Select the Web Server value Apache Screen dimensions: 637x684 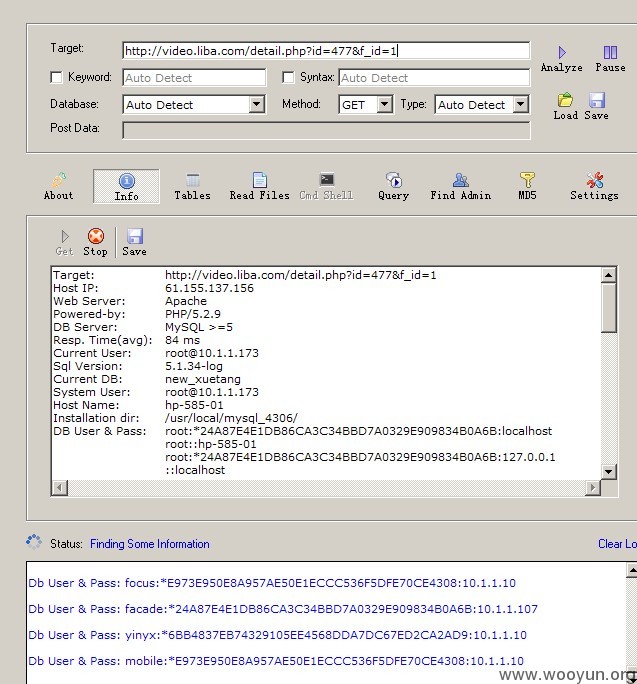186,301
